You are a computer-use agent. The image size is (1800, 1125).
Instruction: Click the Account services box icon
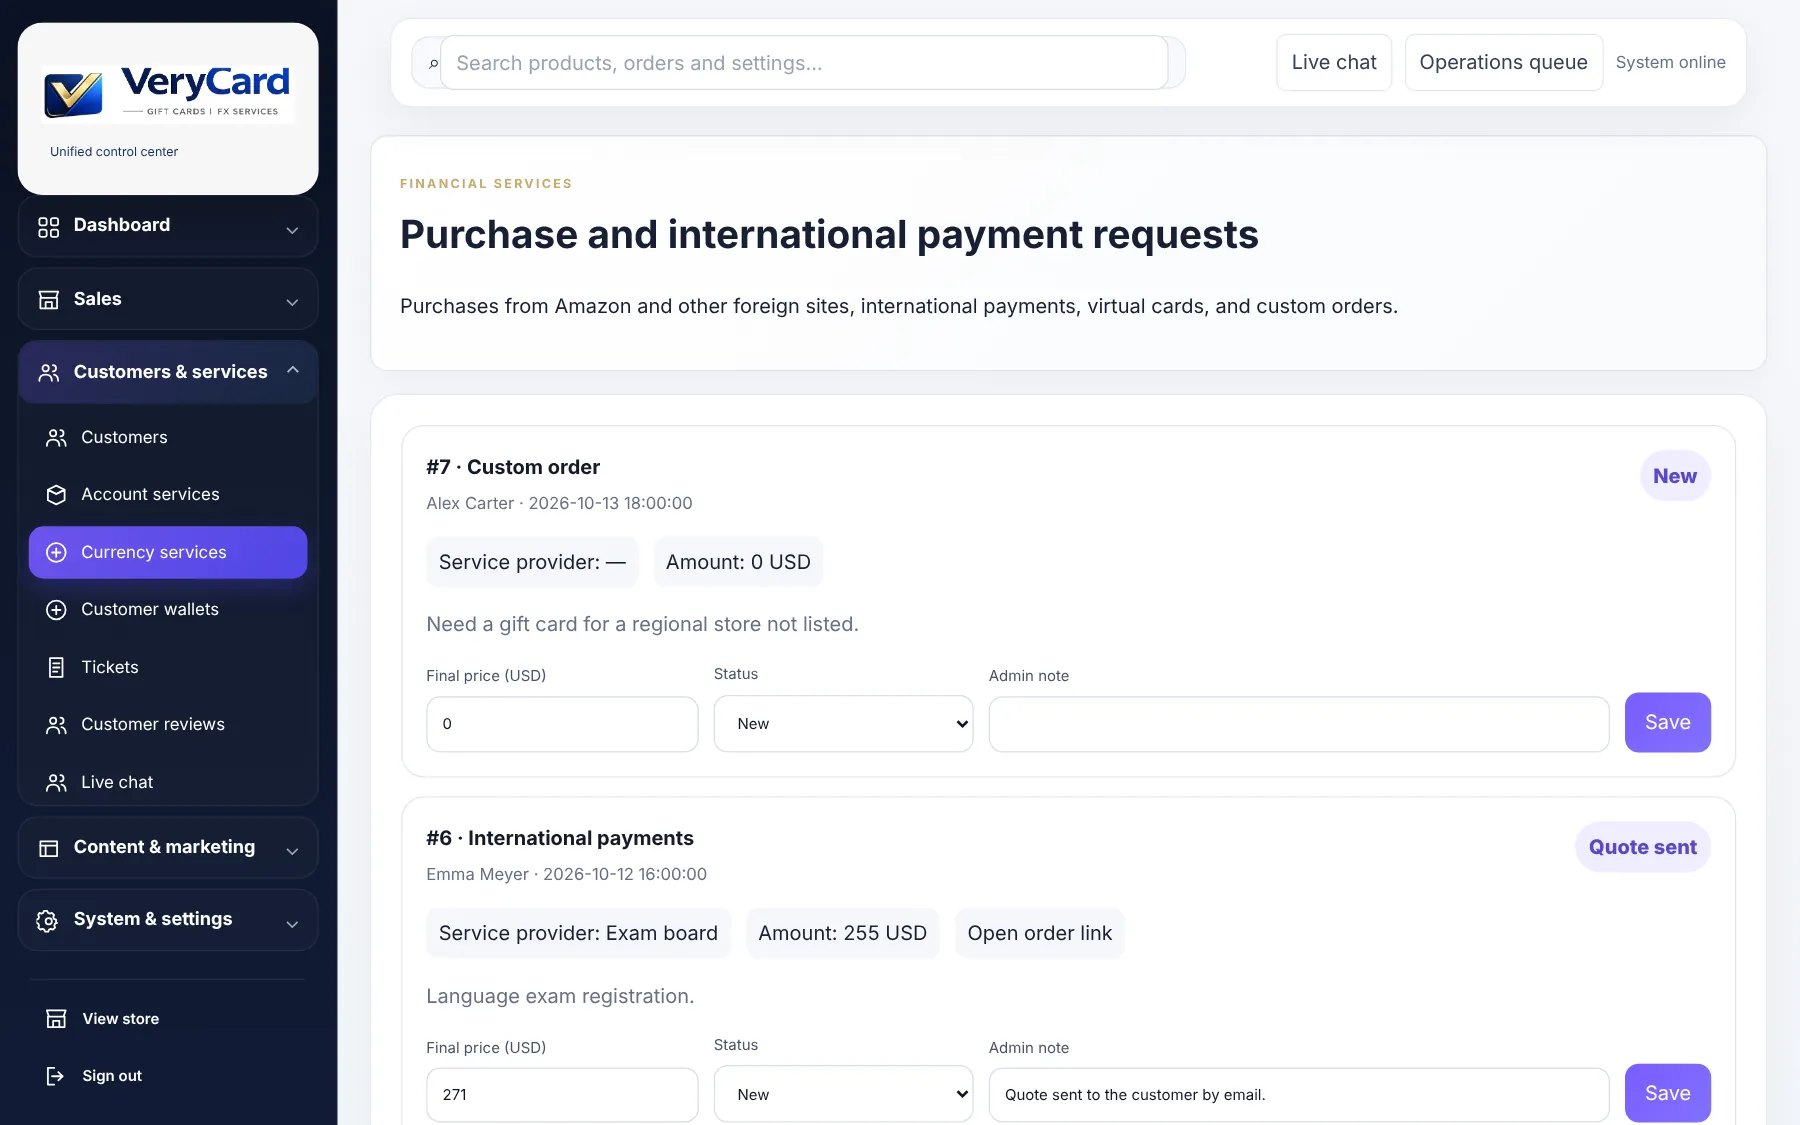coord(57,495)
